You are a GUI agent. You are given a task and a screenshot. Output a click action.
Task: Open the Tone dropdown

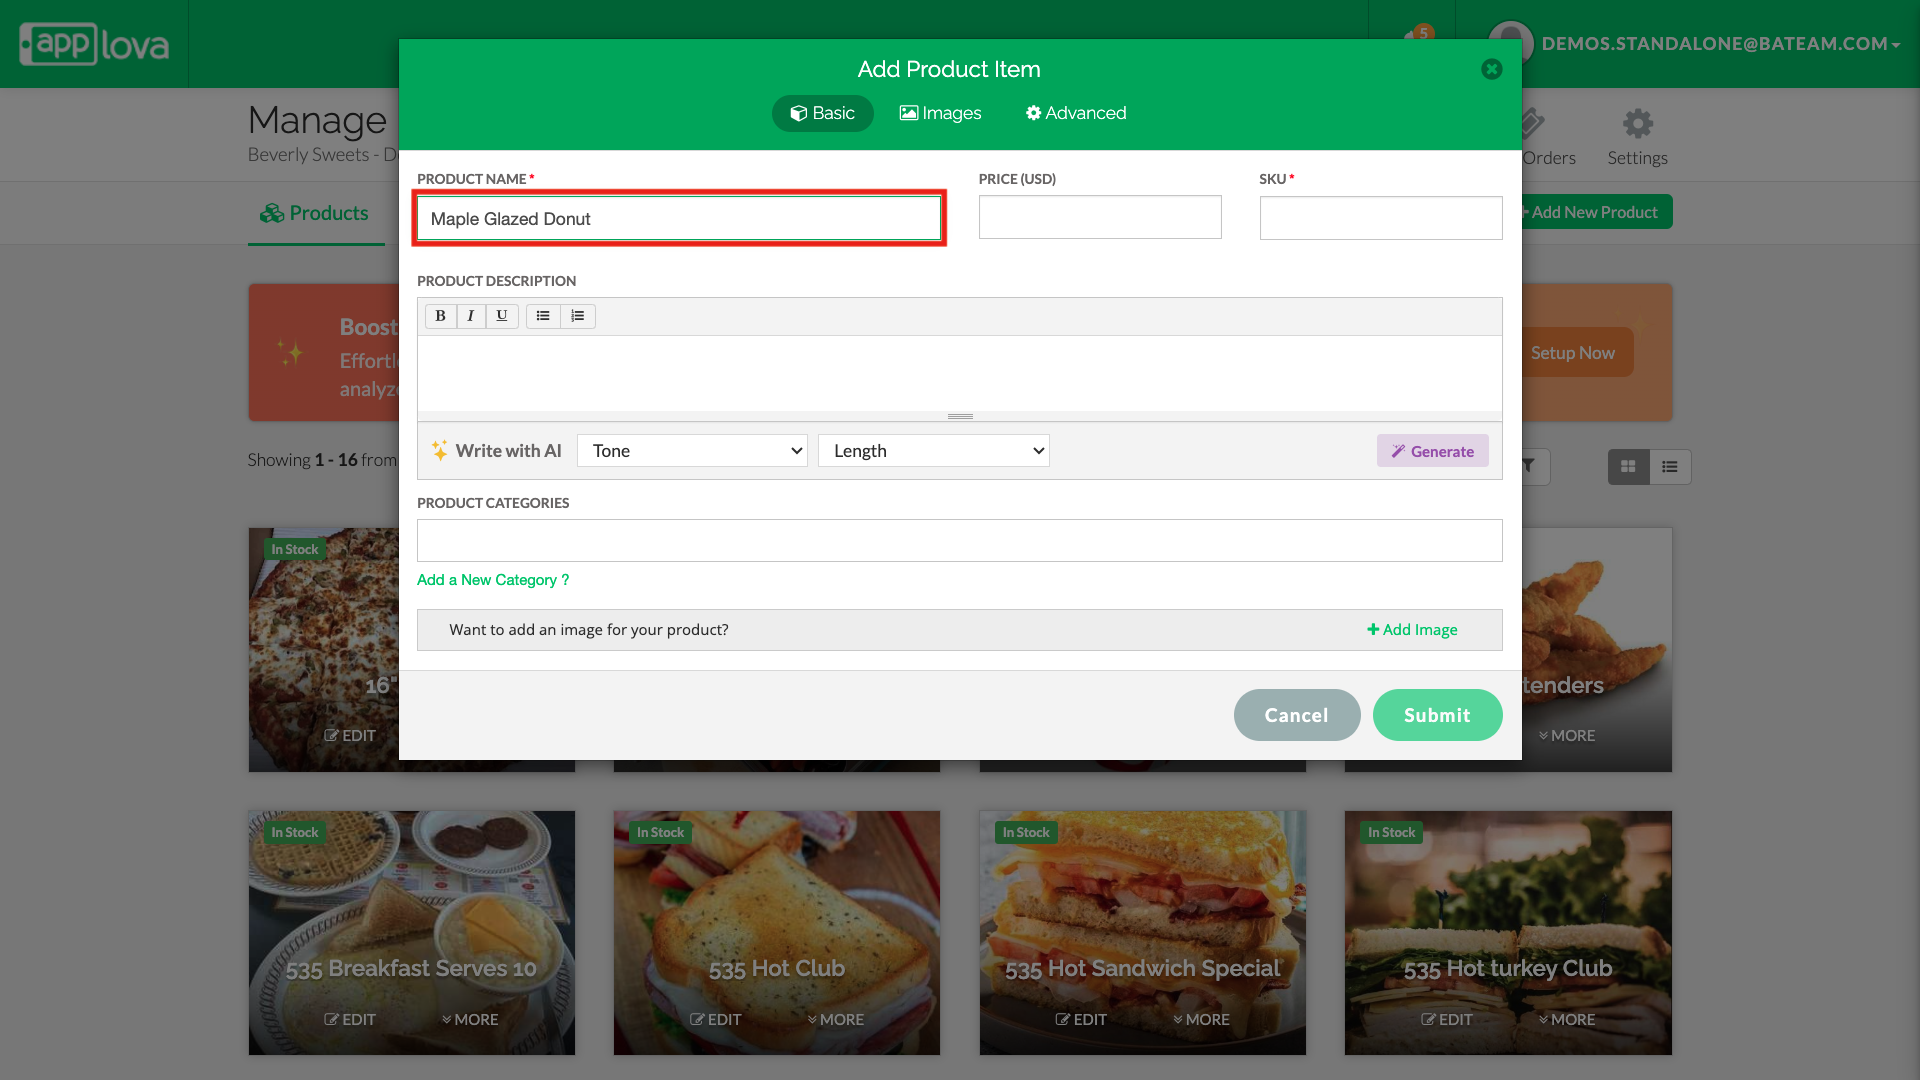[692, 451]
